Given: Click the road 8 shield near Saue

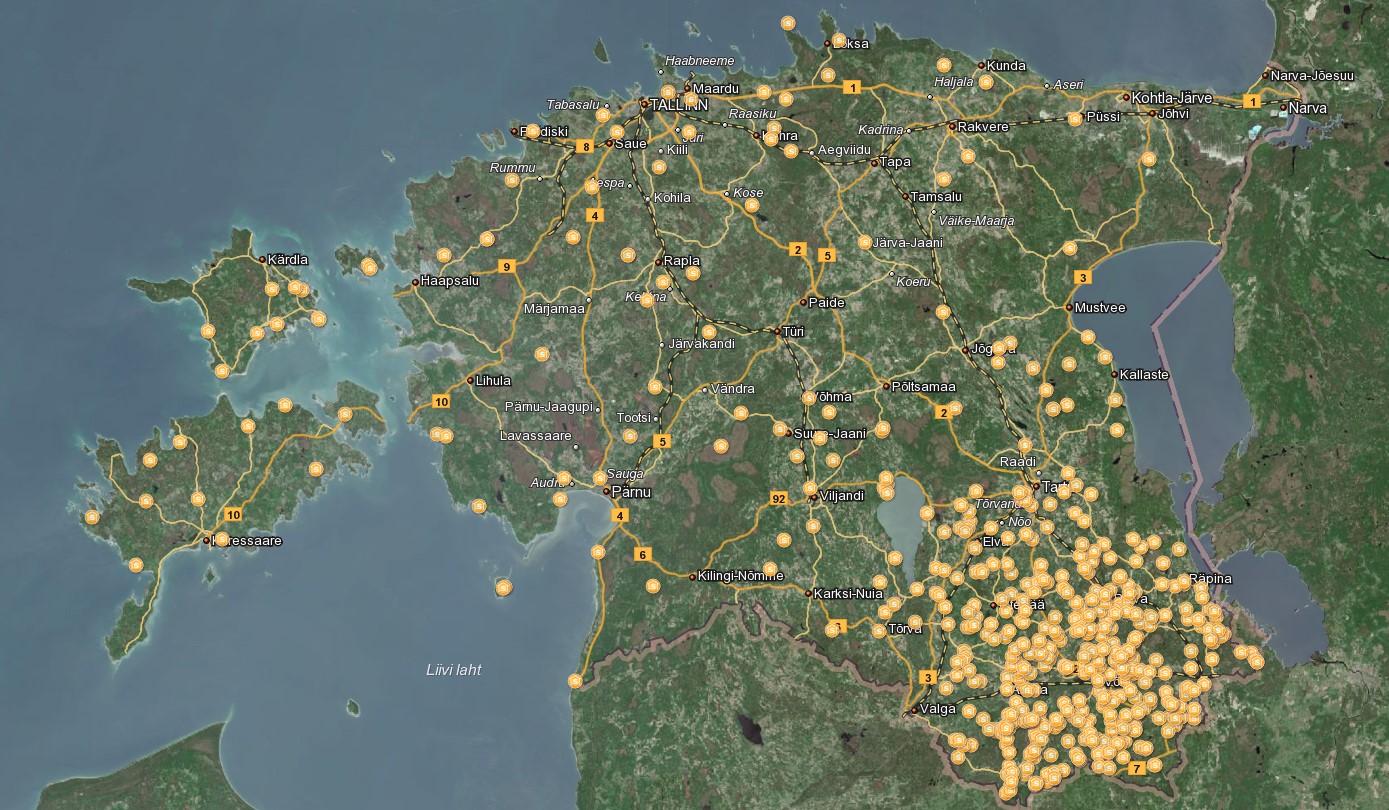Looking at the screenshot, I should click(x=585, y=147).
